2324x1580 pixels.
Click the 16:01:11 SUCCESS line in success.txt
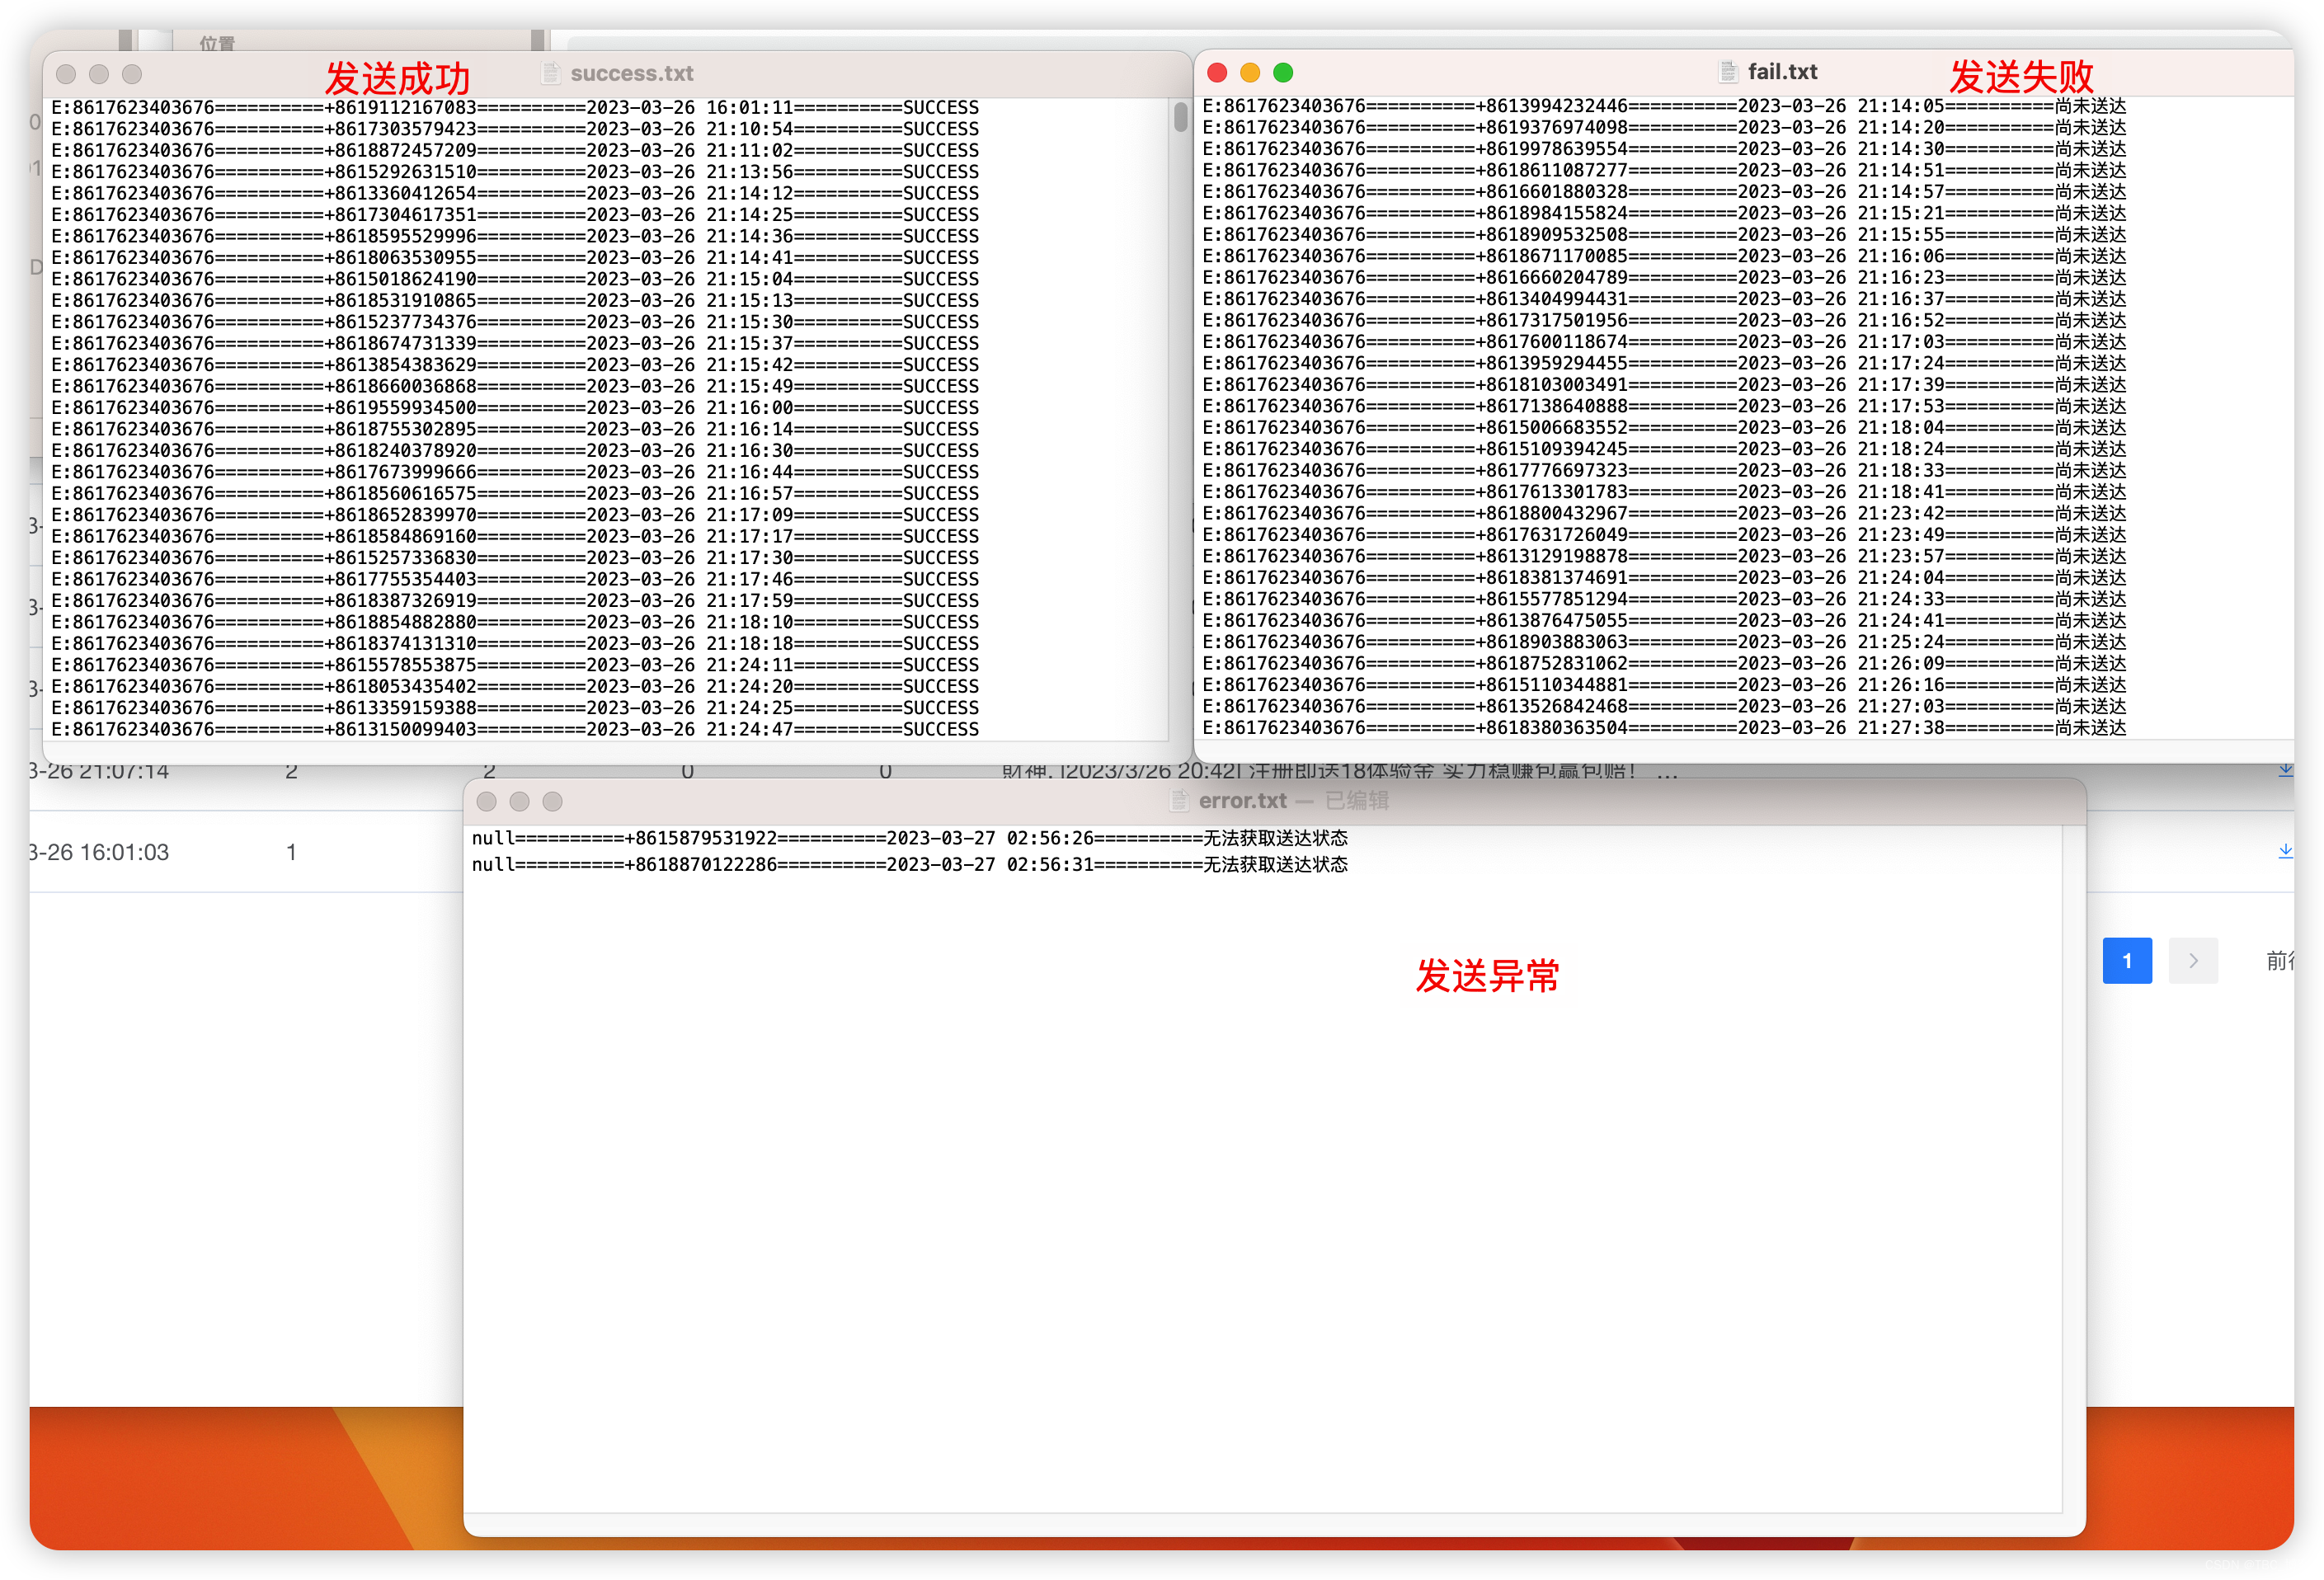point(515,107)
